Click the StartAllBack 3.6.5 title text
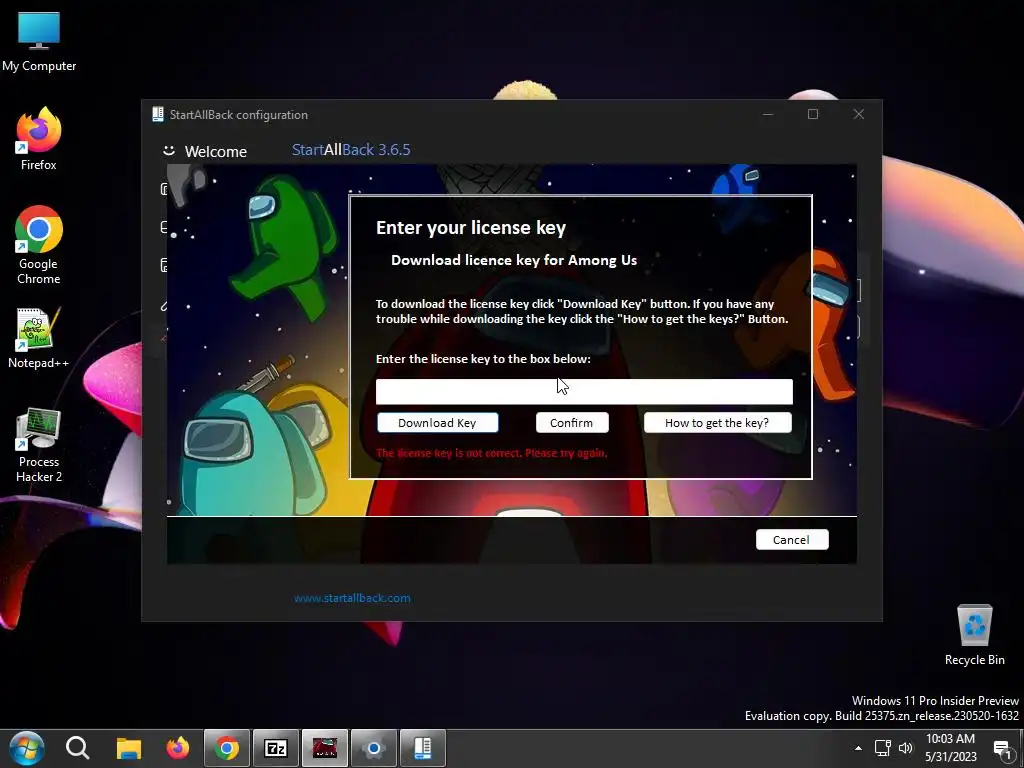 click(351, 150)
